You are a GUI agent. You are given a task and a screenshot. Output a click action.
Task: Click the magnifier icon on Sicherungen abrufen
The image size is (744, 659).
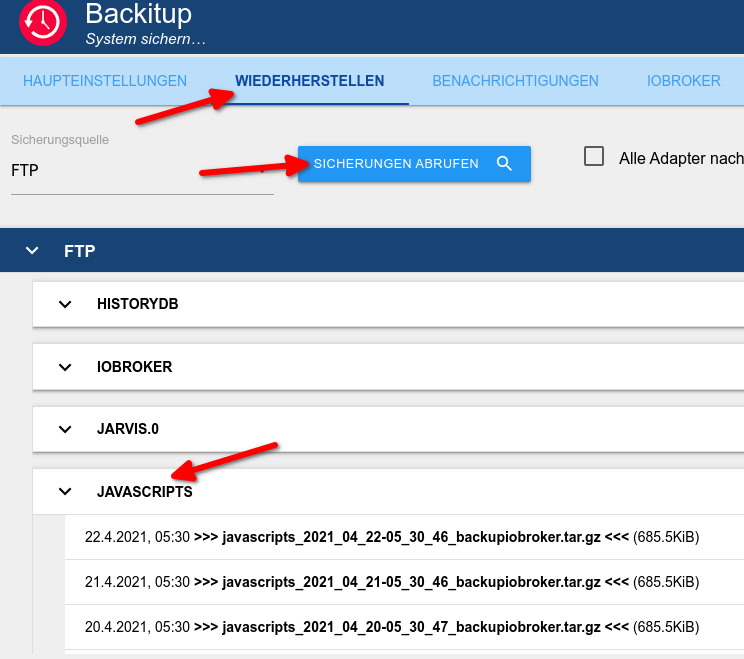(x=504, y=164)
